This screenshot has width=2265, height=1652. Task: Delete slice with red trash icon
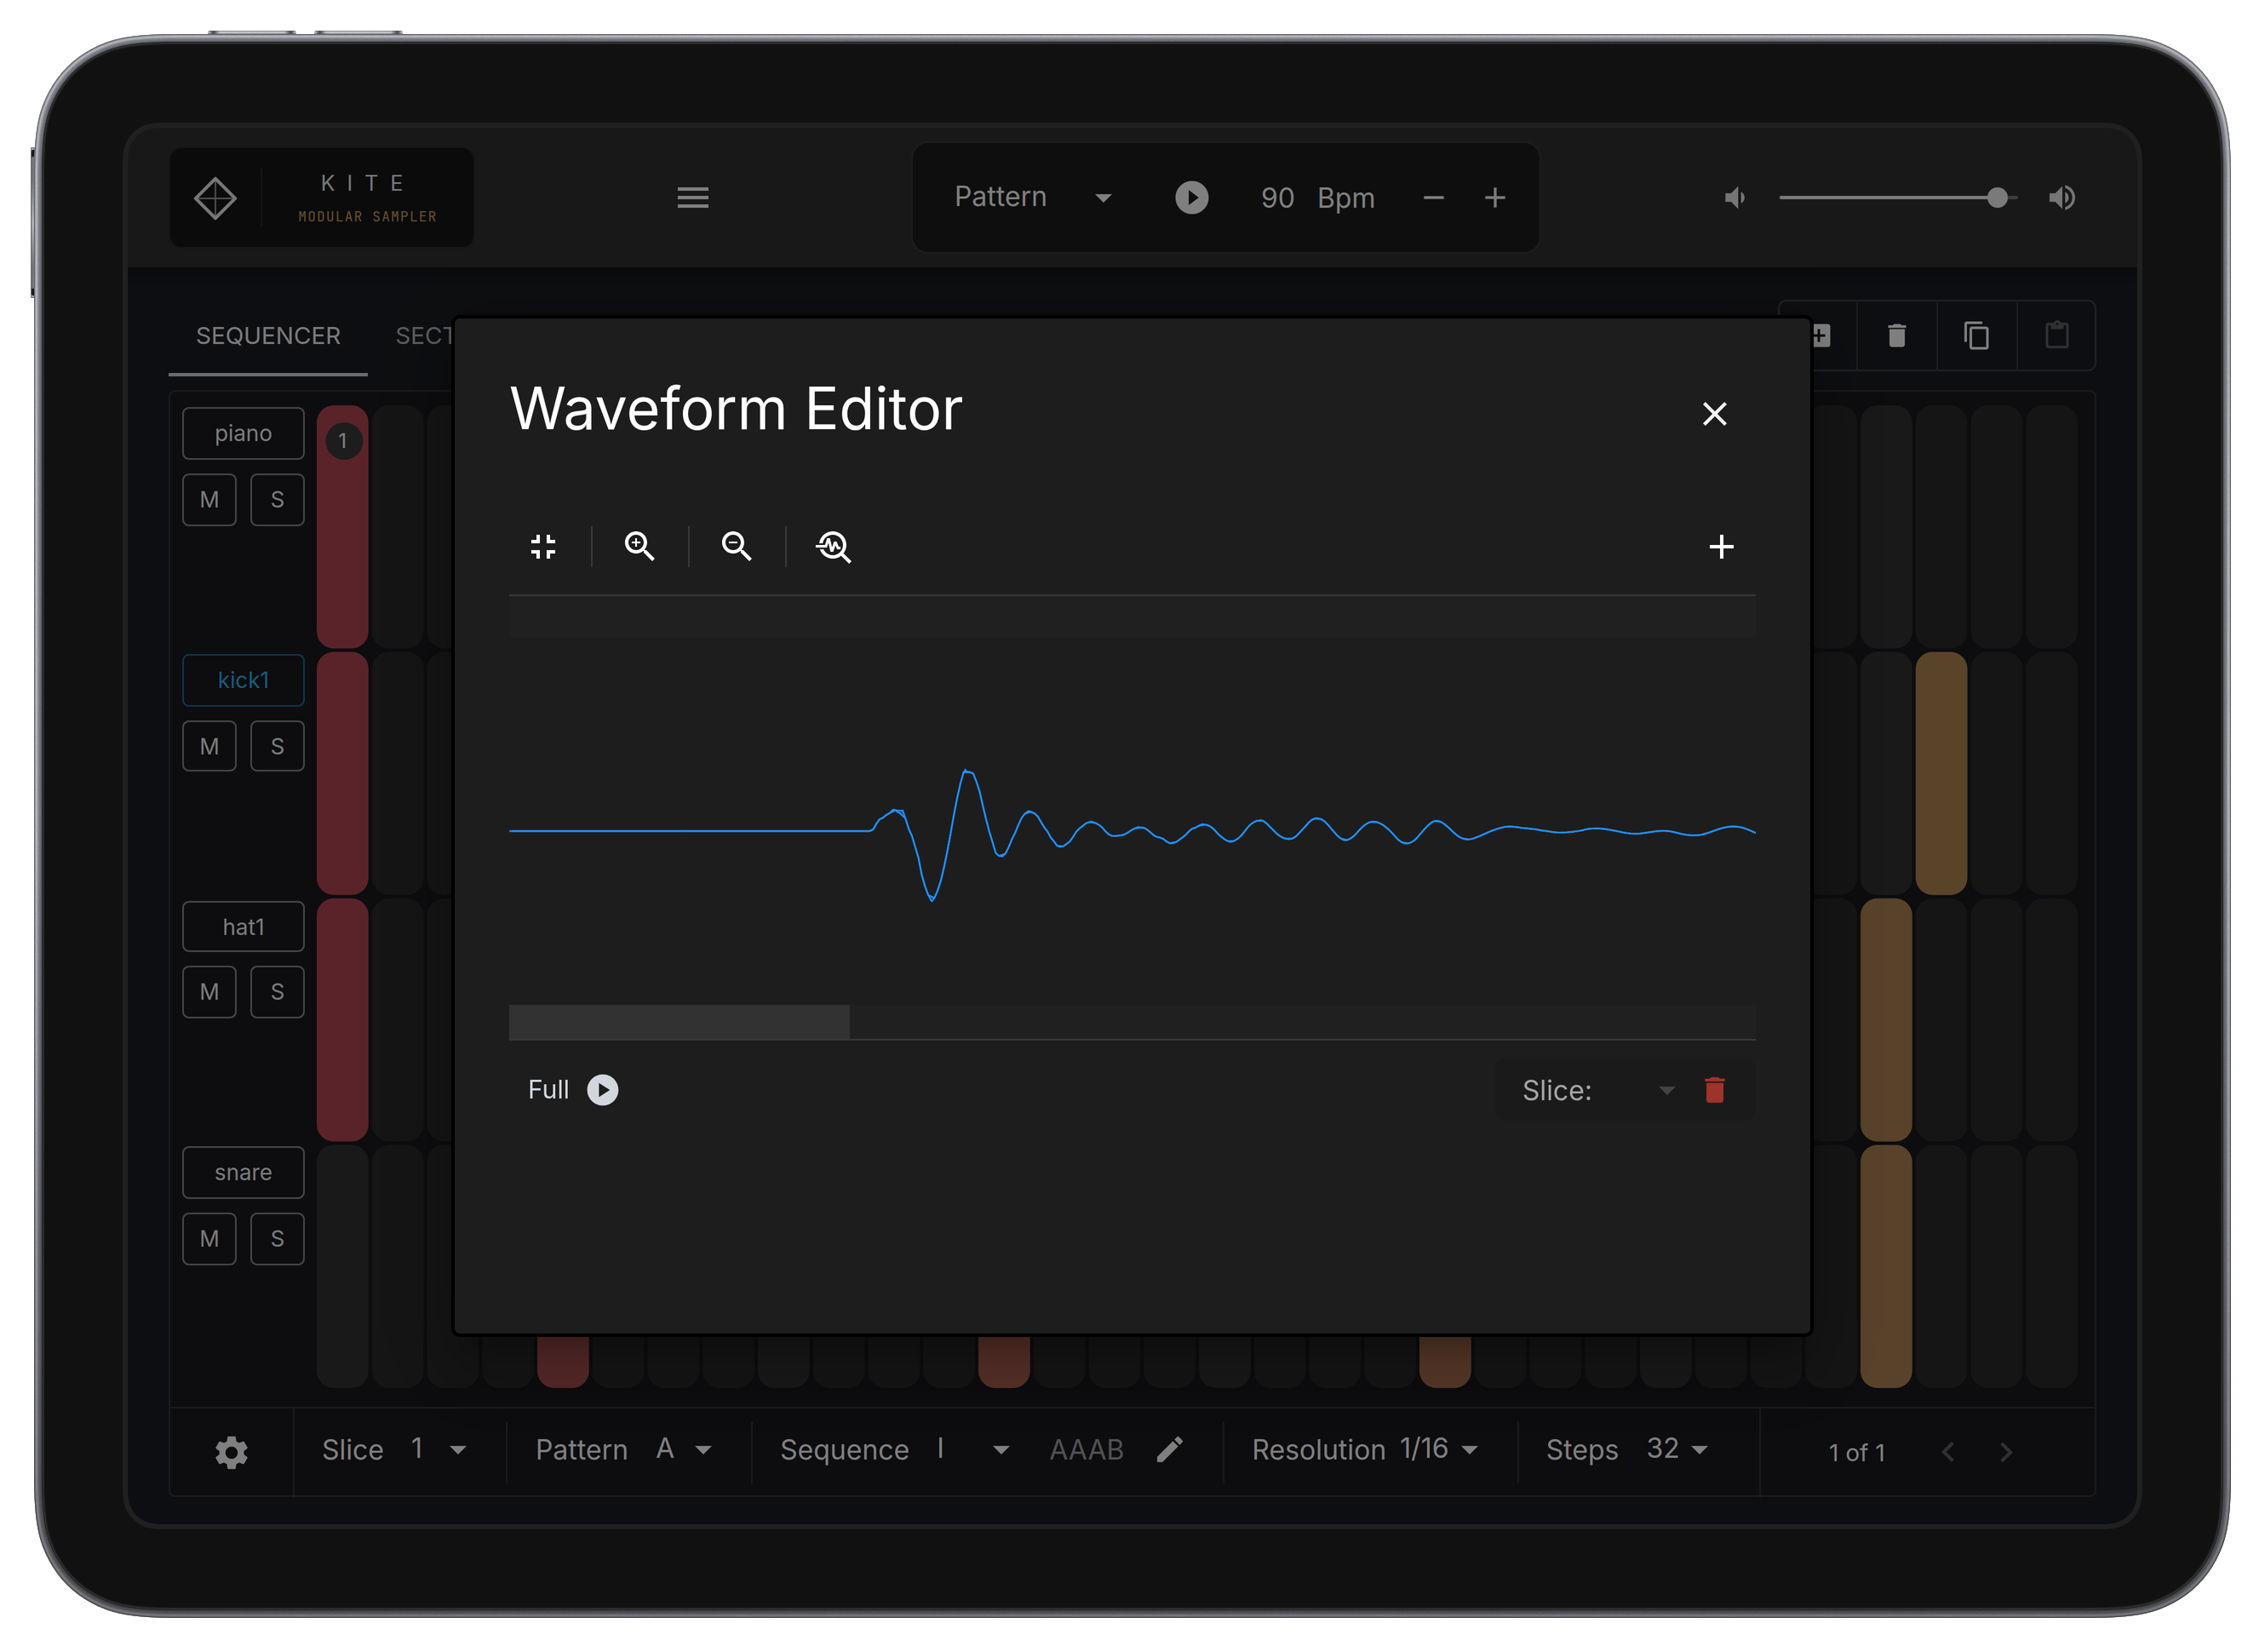(1714, 1090)
